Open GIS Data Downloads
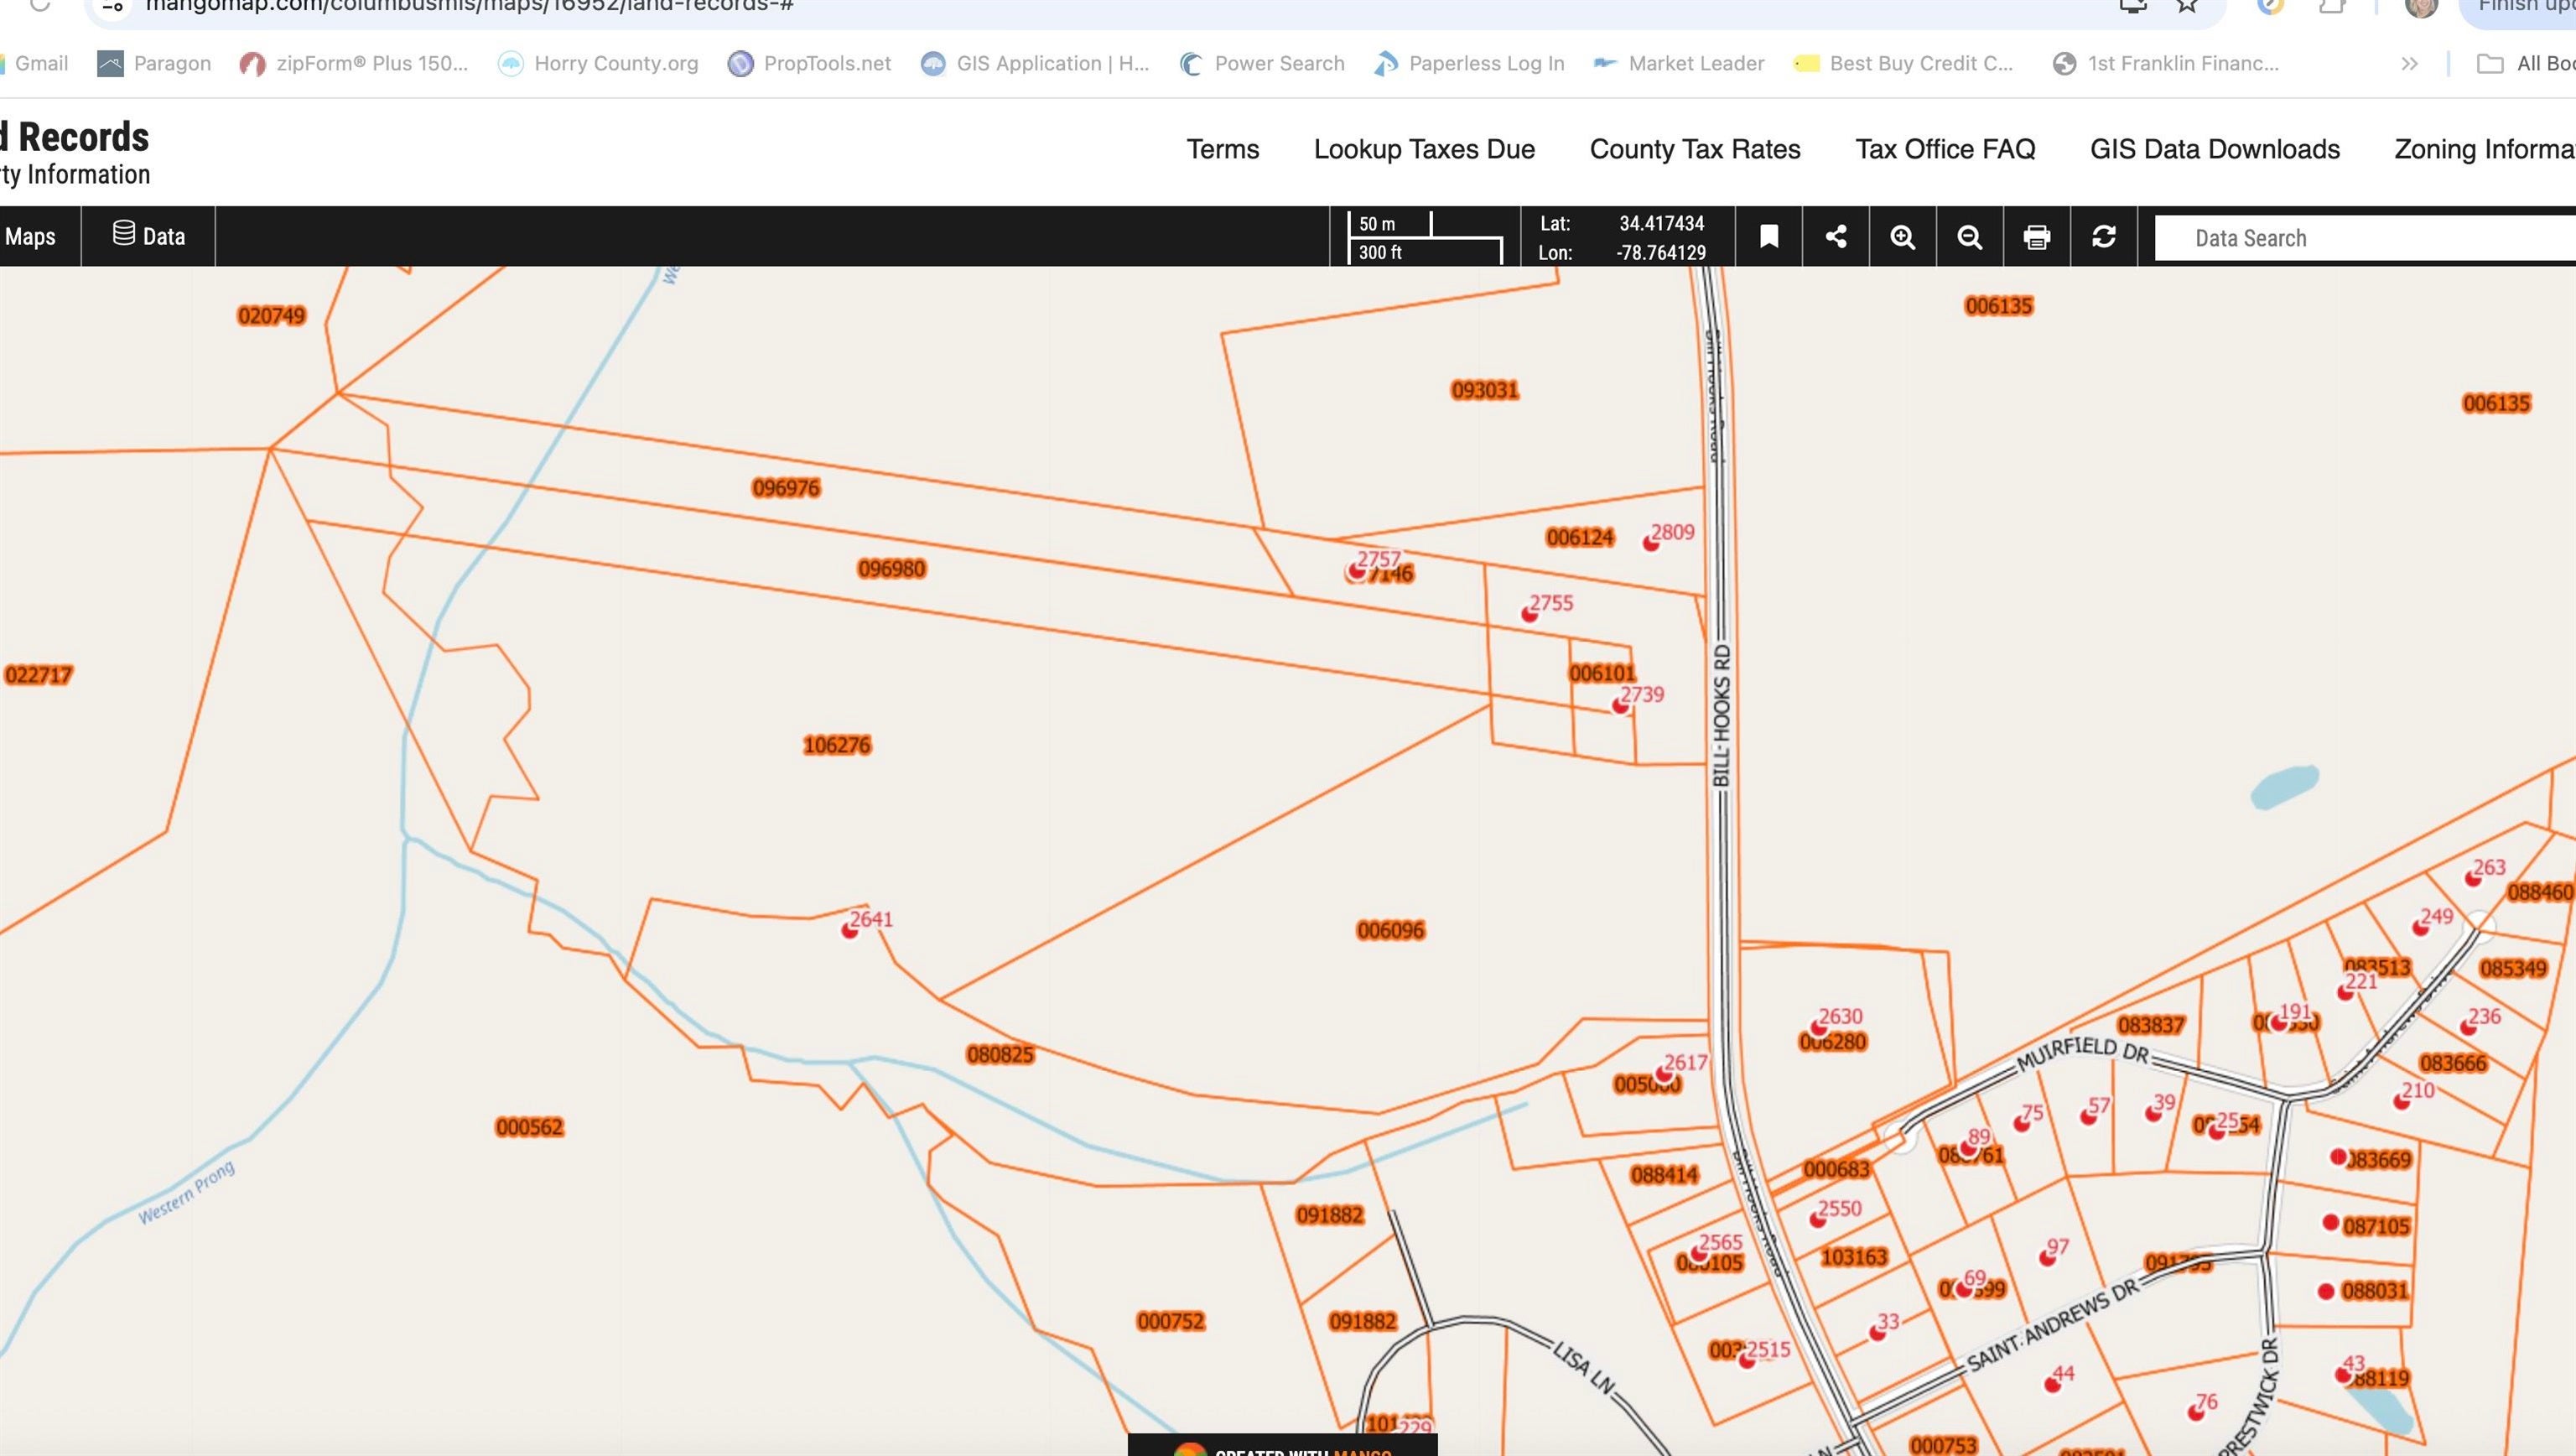 (x=2215, y=149)
